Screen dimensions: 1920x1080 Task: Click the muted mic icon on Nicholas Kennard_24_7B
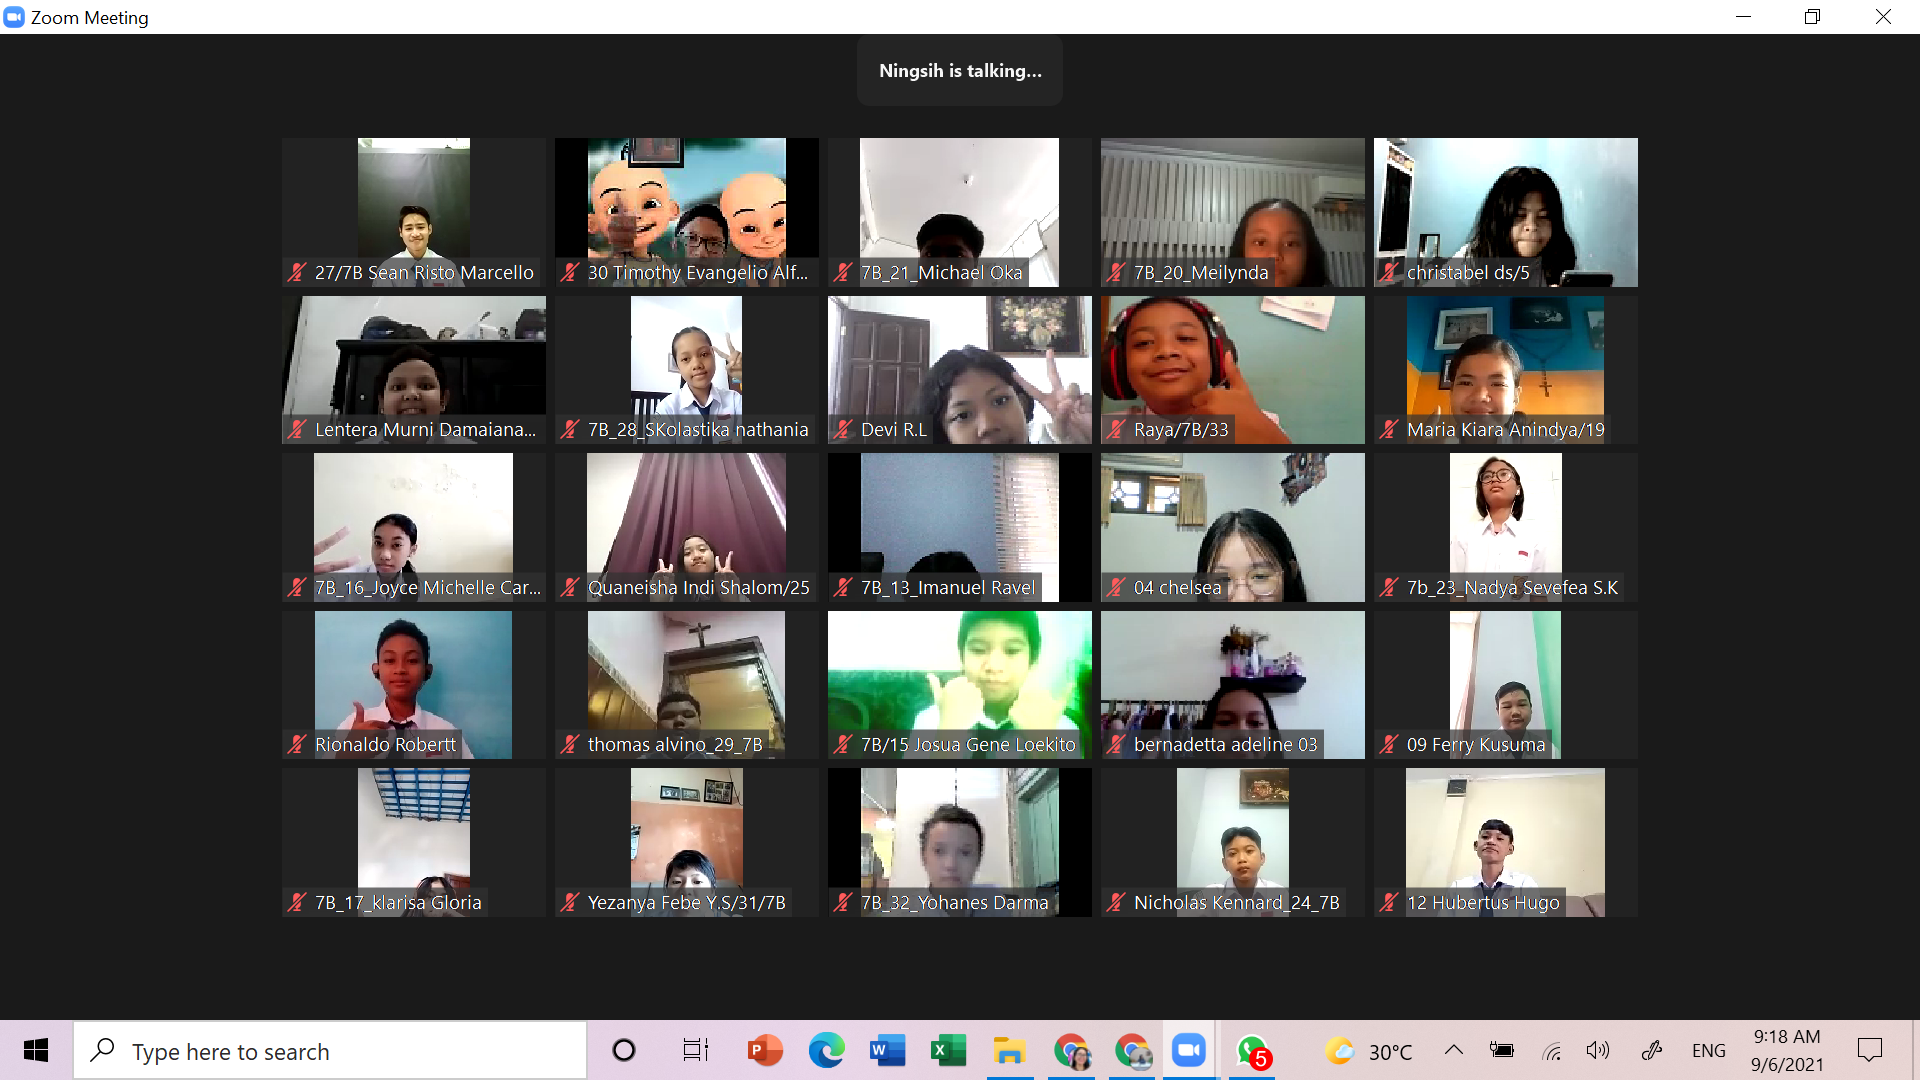[x=1116, y=902]
